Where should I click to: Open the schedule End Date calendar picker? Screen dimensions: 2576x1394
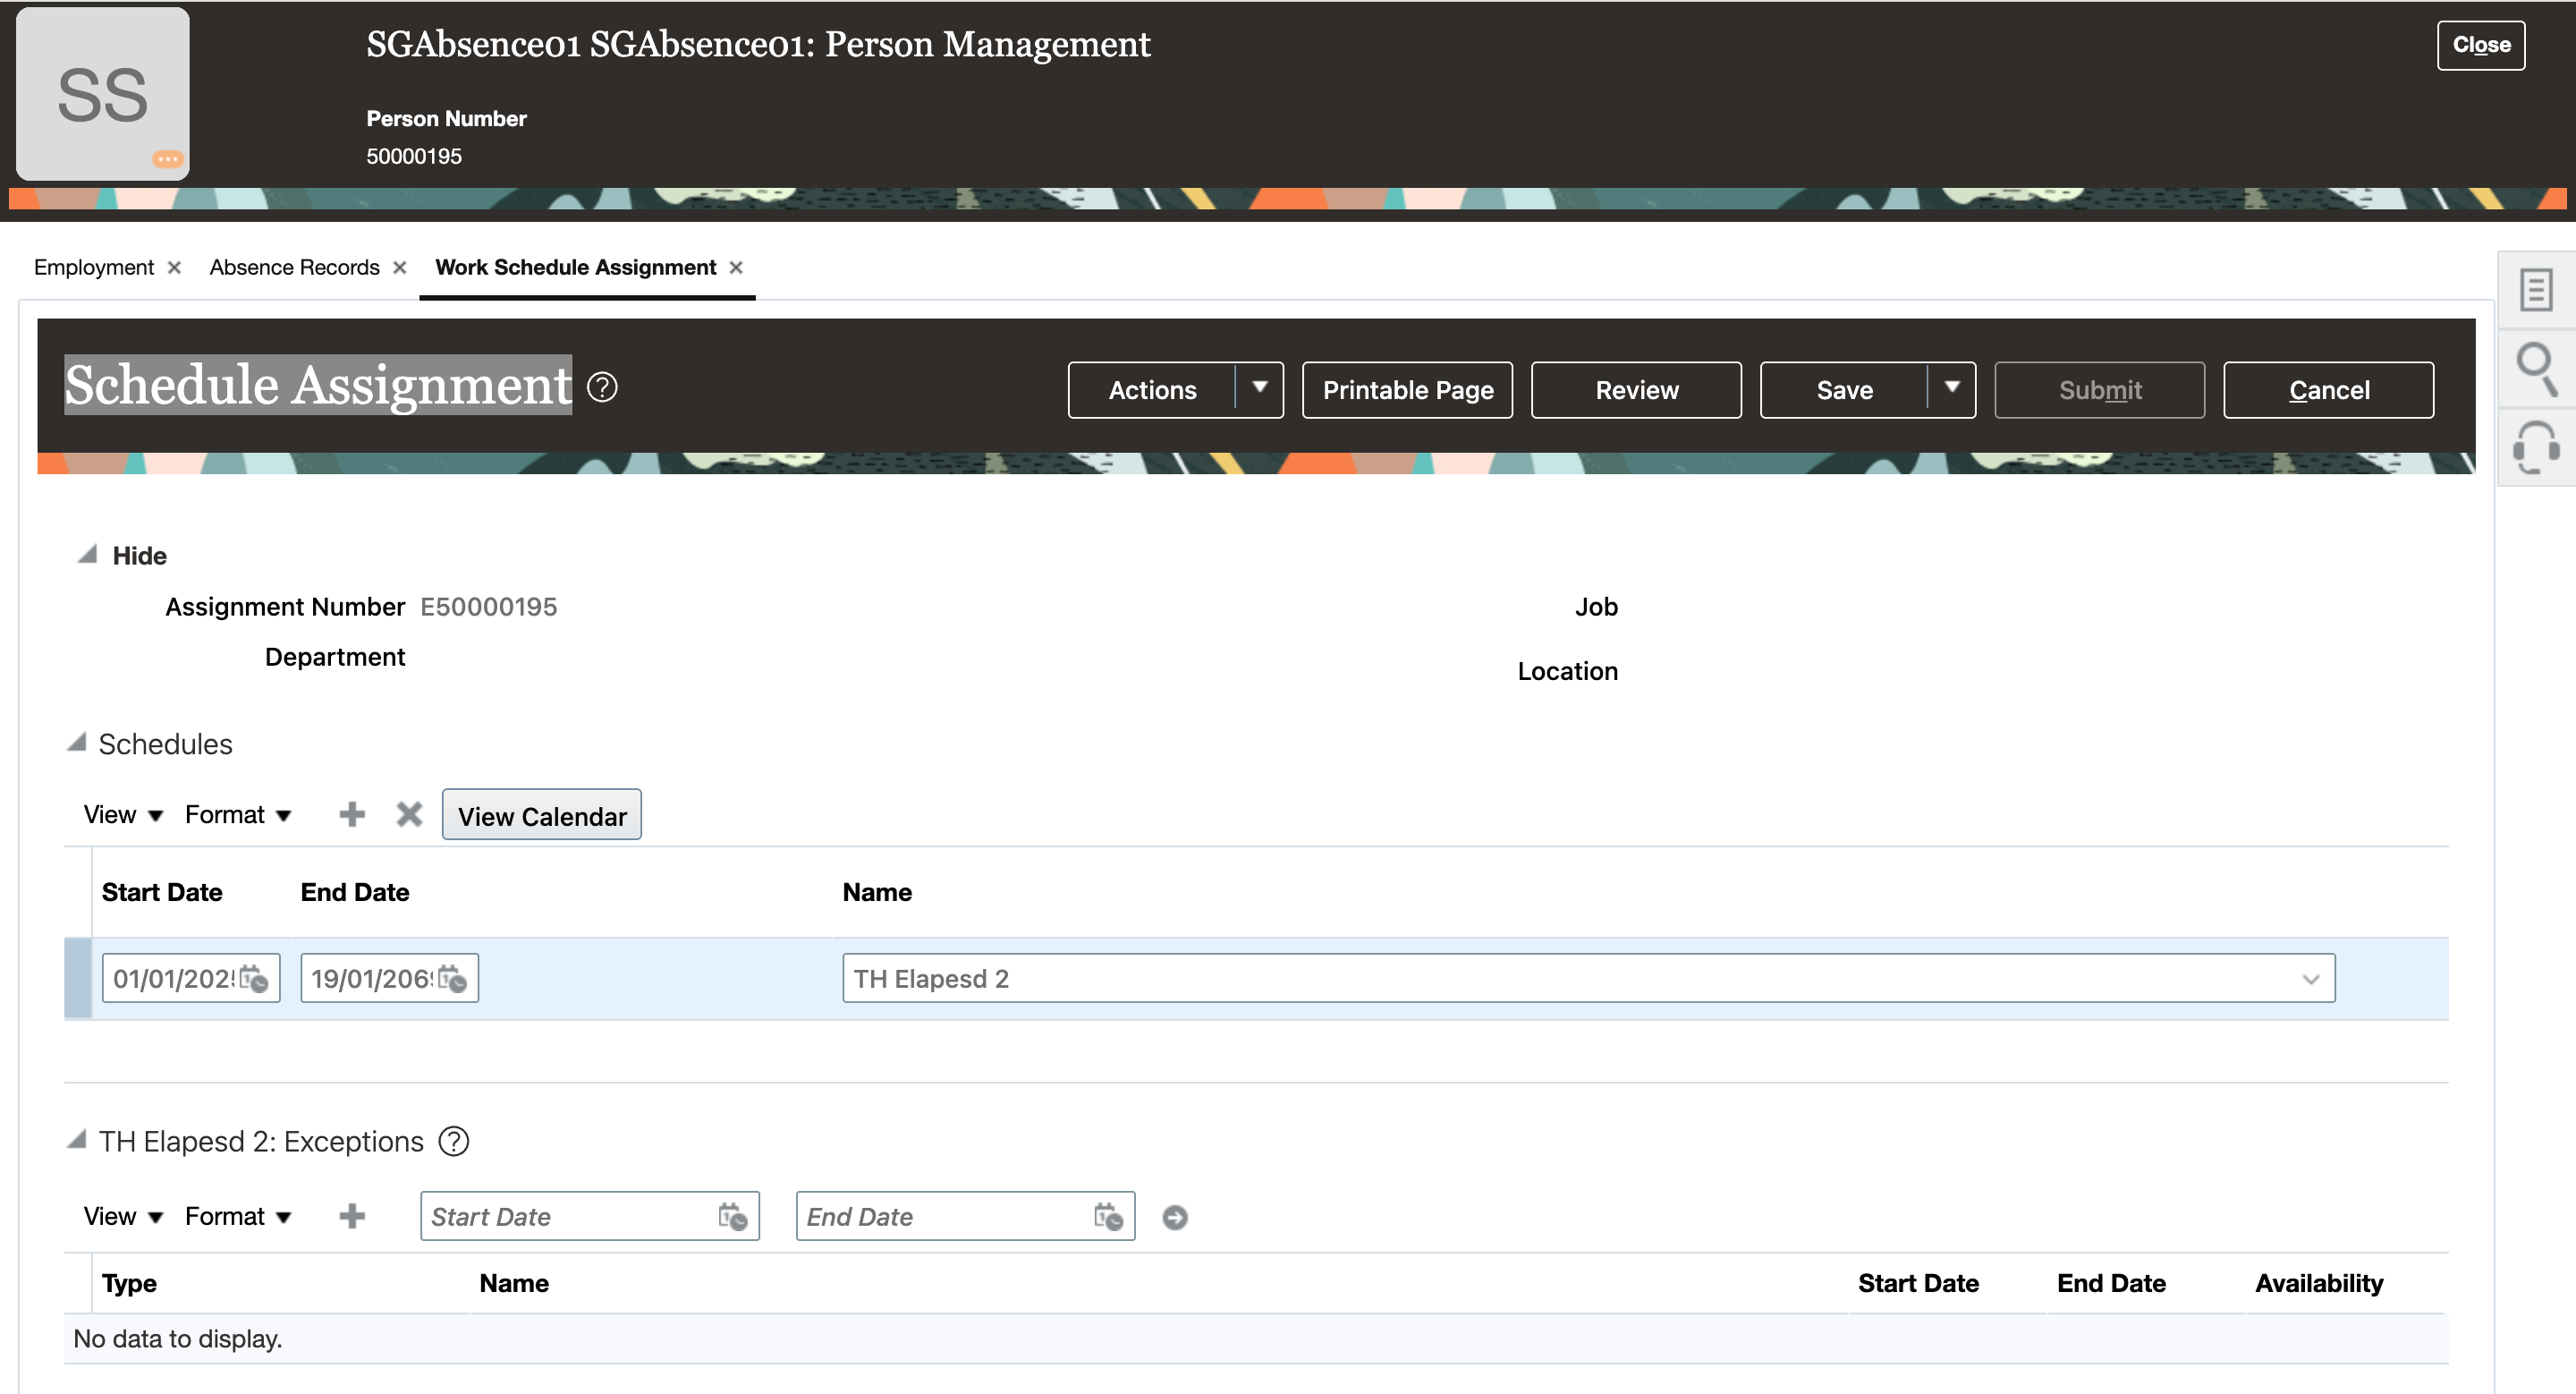coord(453,979)
